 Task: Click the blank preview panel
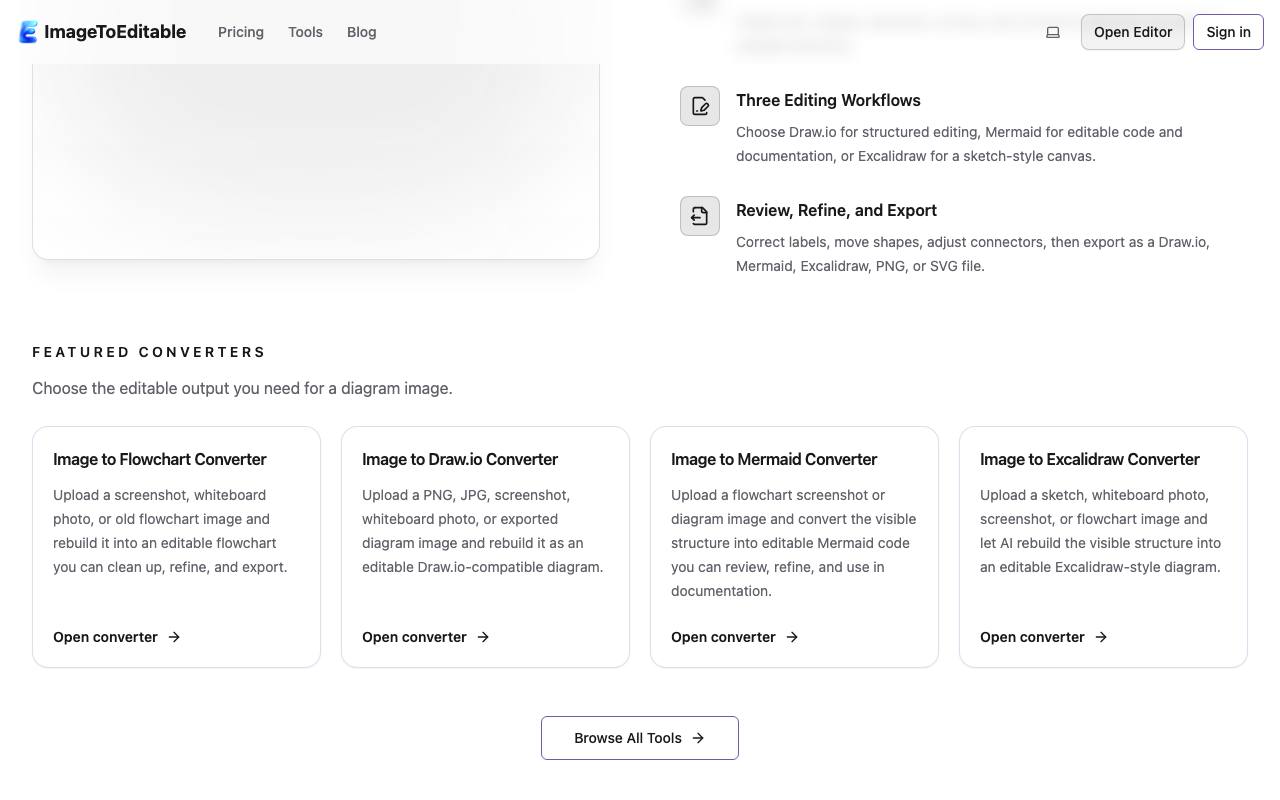tap(316, 160)
